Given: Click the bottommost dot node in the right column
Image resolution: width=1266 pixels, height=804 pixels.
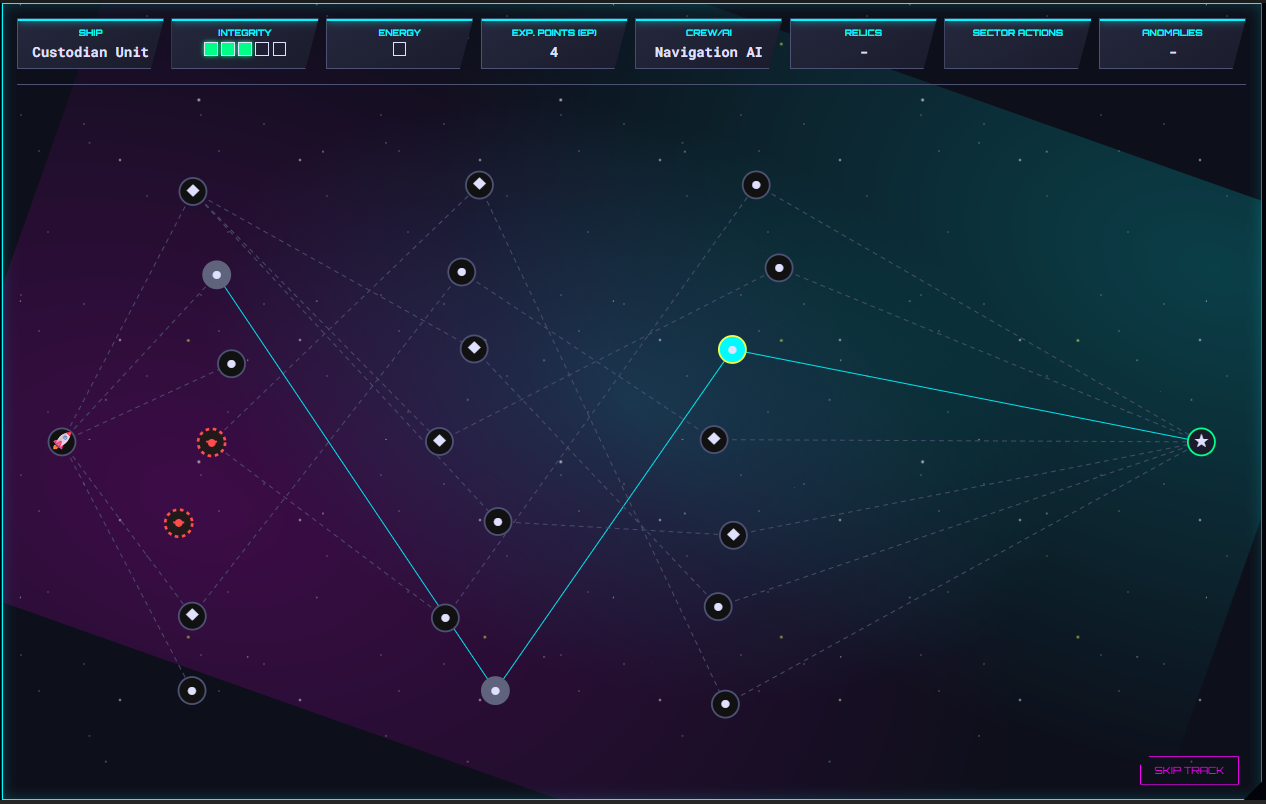Looking at the screenshot, I should (725, 704).
